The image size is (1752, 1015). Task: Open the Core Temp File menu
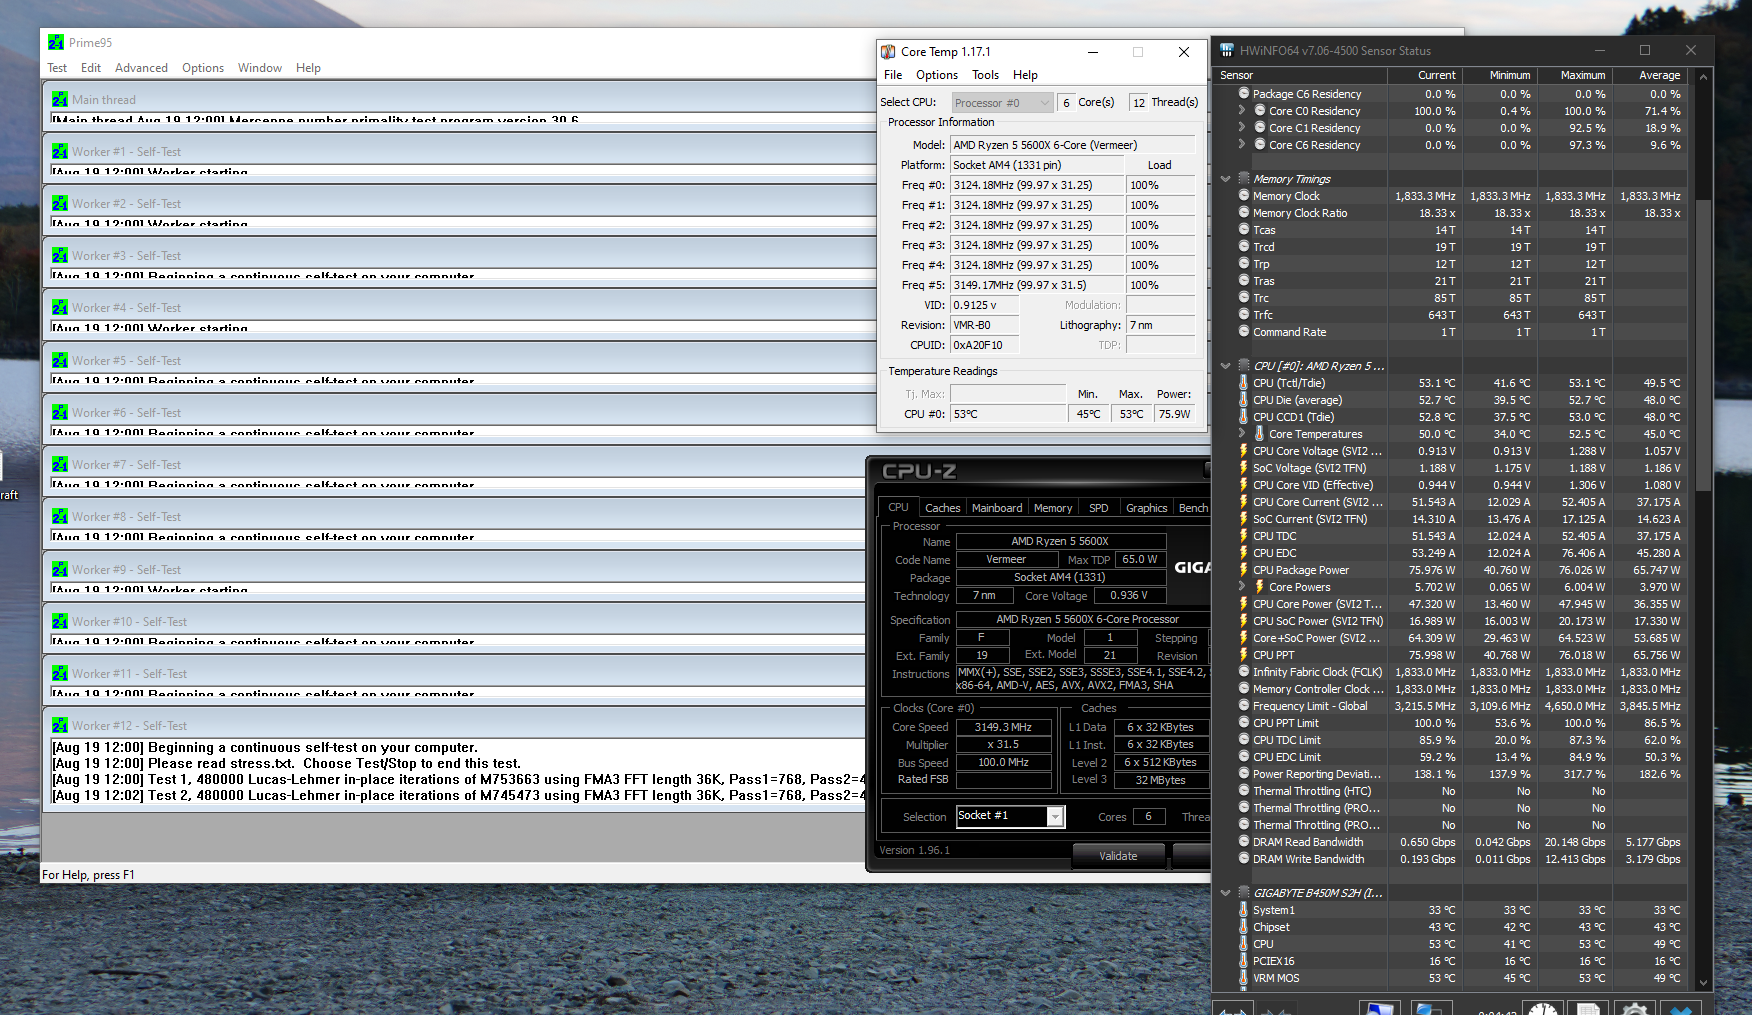893,75
